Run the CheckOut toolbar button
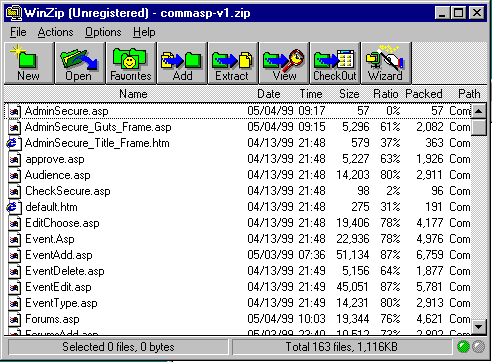The height and width of the screenshot is (362, 492). (335, 63)
